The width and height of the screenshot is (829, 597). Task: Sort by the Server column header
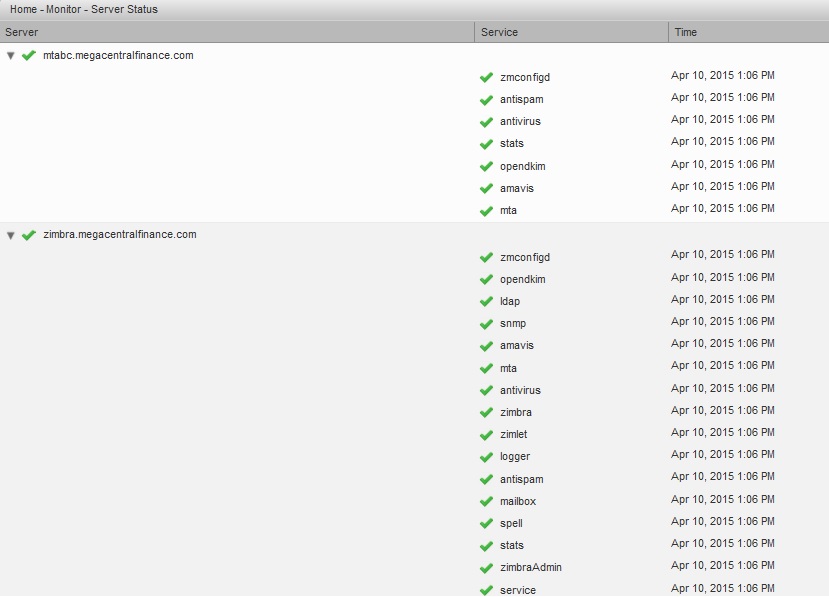pyautogui.click(x=237, y=32)
